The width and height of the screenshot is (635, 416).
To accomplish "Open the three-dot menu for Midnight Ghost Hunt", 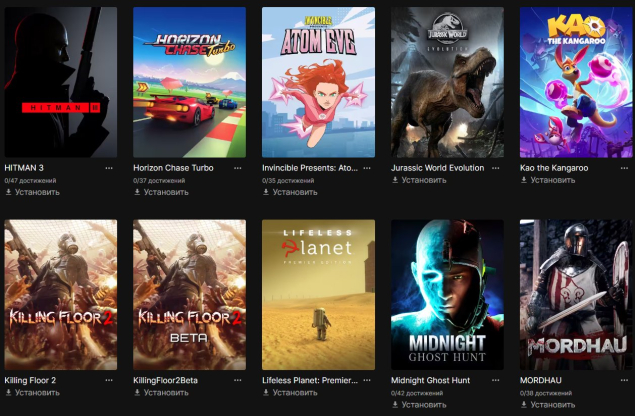I will [496, 380].
